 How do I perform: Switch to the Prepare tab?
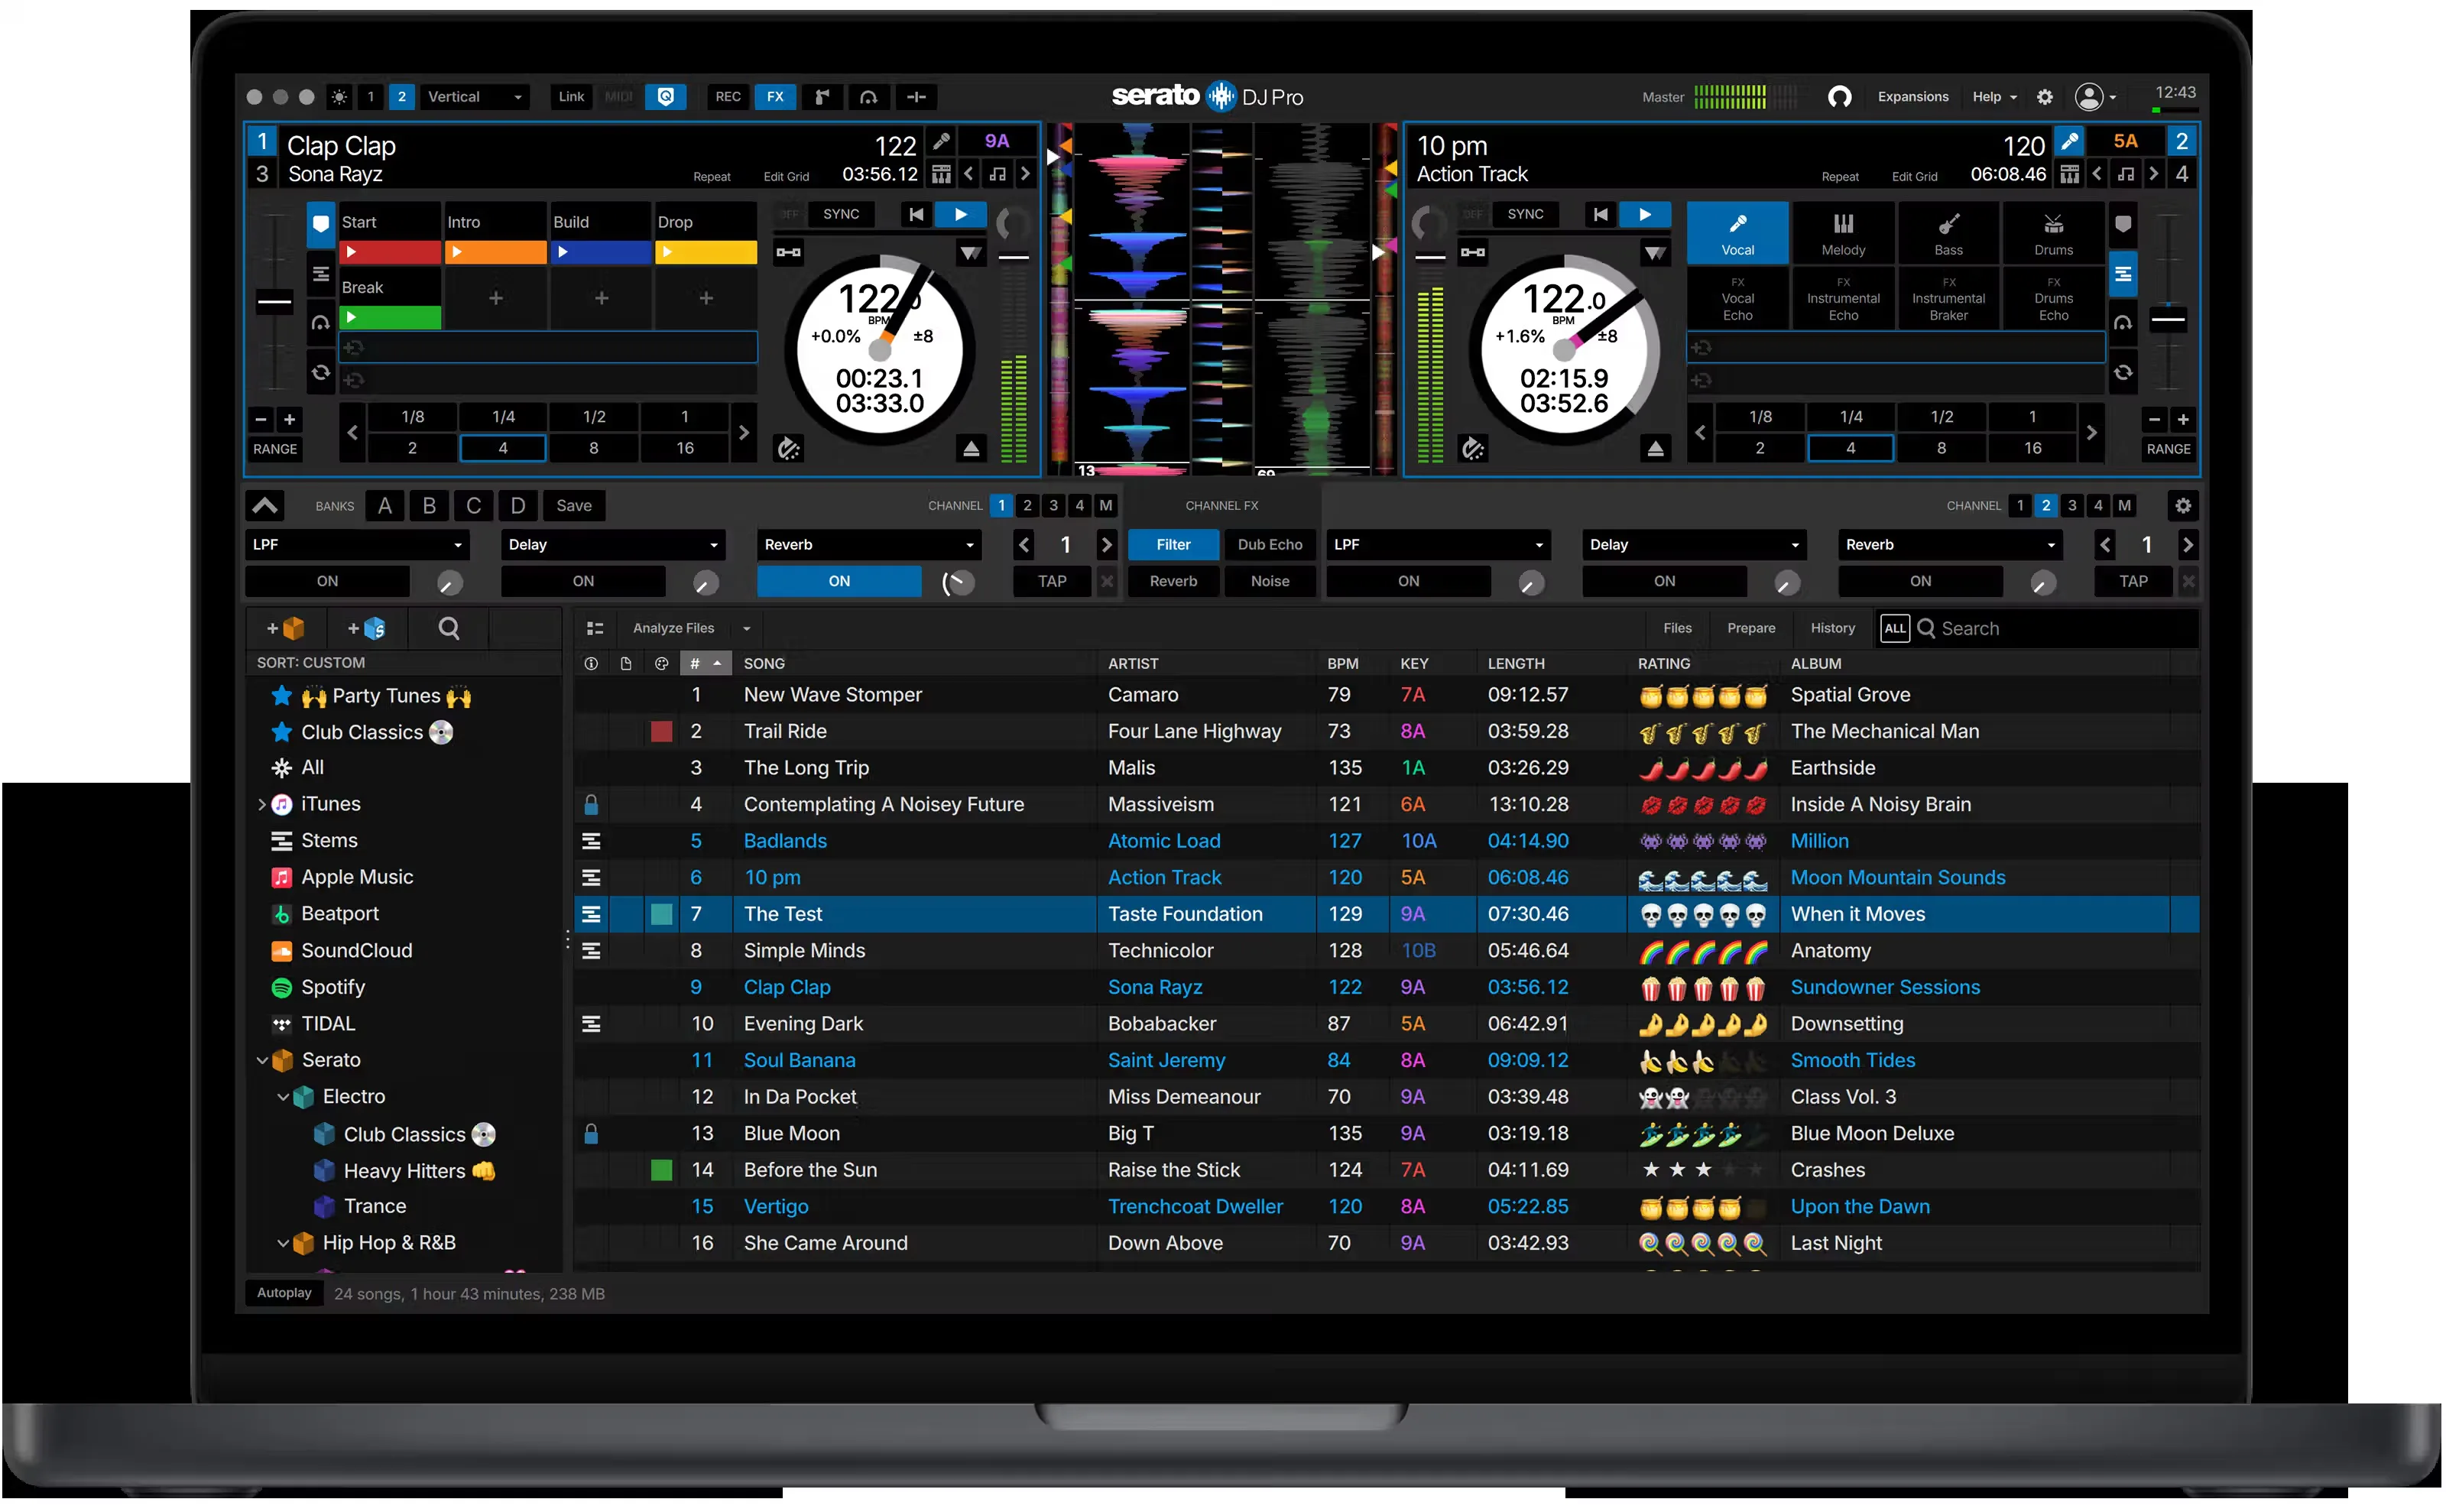(1751, 628)
